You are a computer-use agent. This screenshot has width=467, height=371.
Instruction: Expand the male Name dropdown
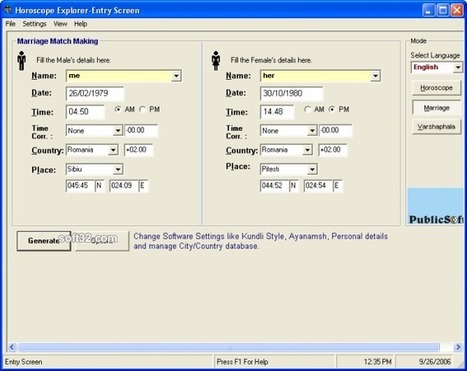(176, 76)
